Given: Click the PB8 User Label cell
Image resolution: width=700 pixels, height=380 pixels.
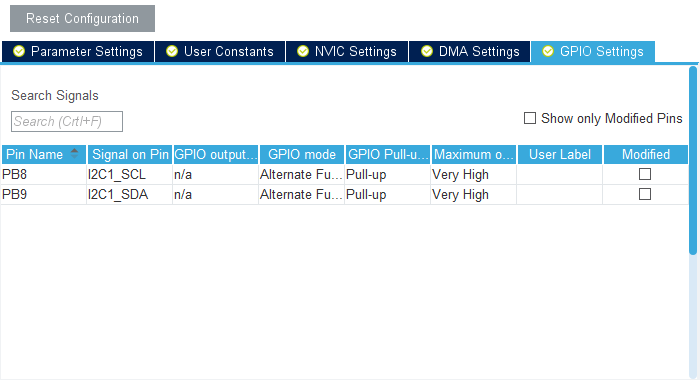Looking at the screenshot, I should pyautogui.click(x=560, y=175).
